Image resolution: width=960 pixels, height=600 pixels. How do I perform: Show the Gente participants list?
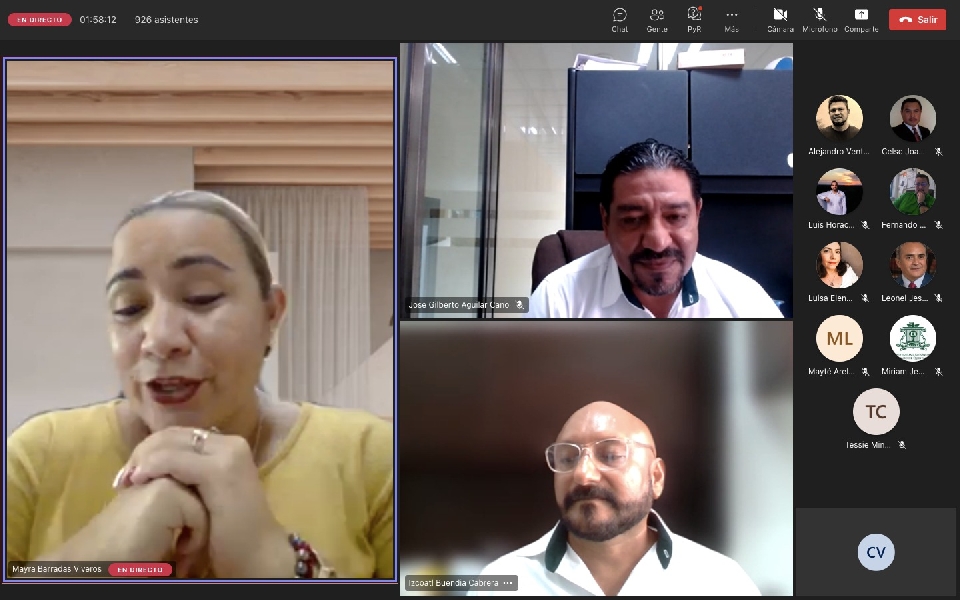pyautogui.click(x=656, y=18)
